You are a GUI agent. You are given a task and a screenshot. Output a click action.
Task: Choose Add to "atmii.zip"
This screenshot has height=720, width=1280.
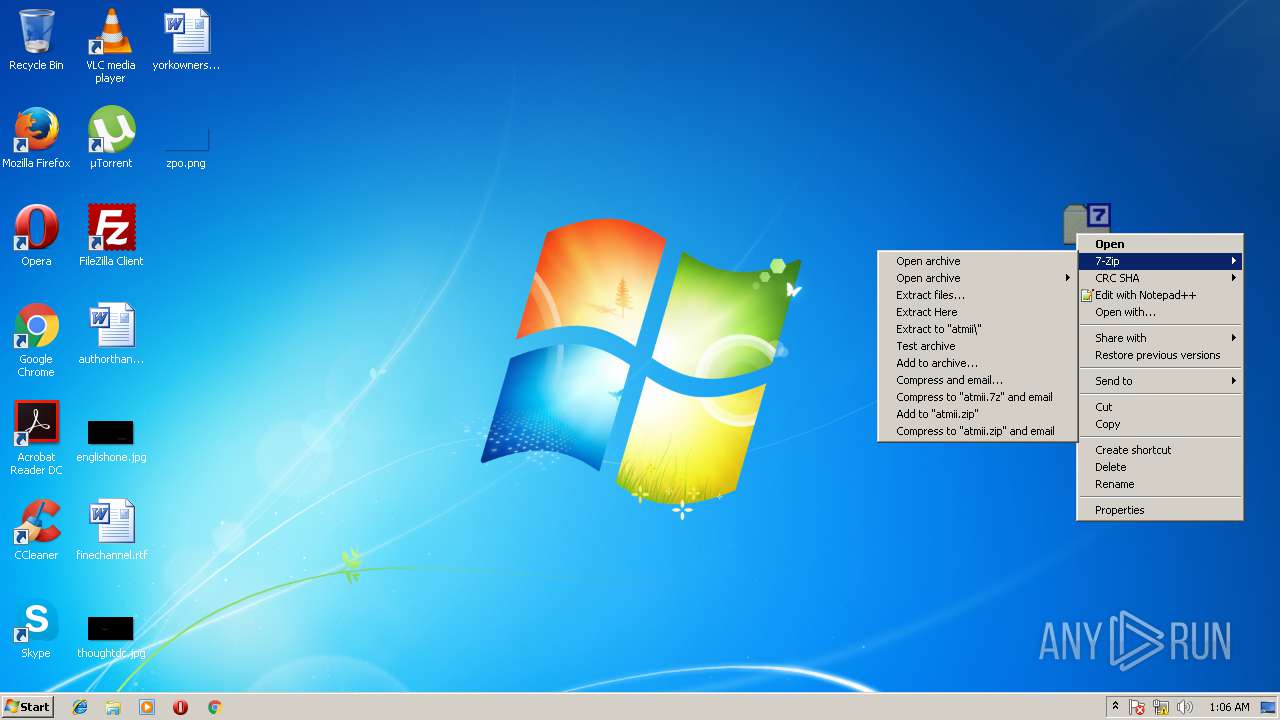[x=977, y=414]
